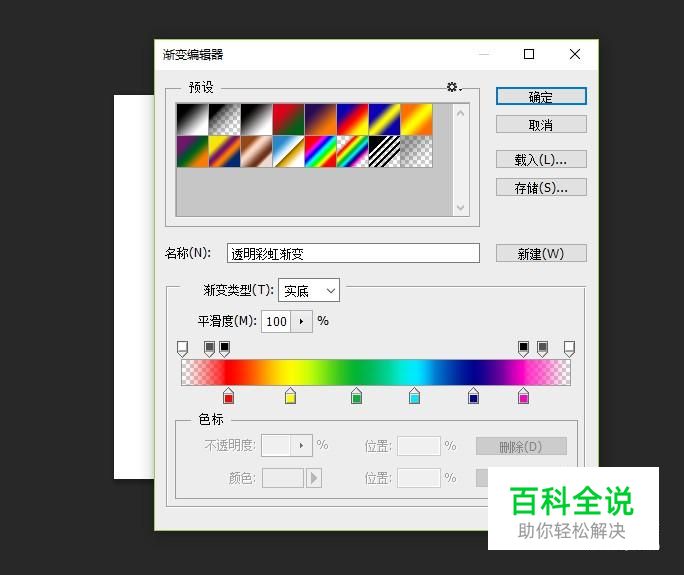Select the spectrum rainbow gradient preset
Image resolution: width=684 pixels, height=575 pixels.
321,151
